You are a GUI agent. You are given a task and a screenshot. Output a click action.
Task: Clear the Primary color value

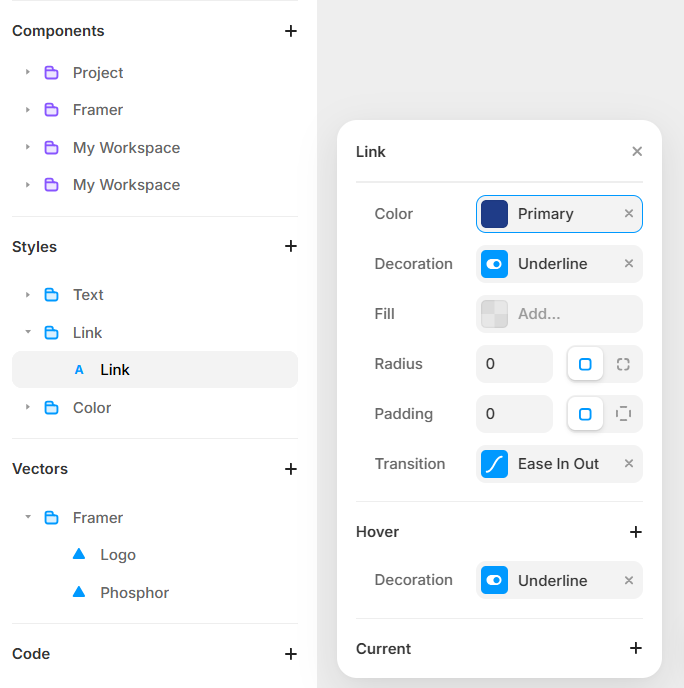[629, 214]
